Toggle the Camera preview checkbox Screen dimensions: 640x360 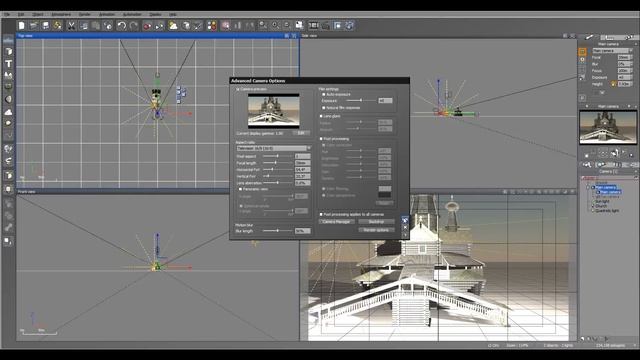(x=238, y=89)
